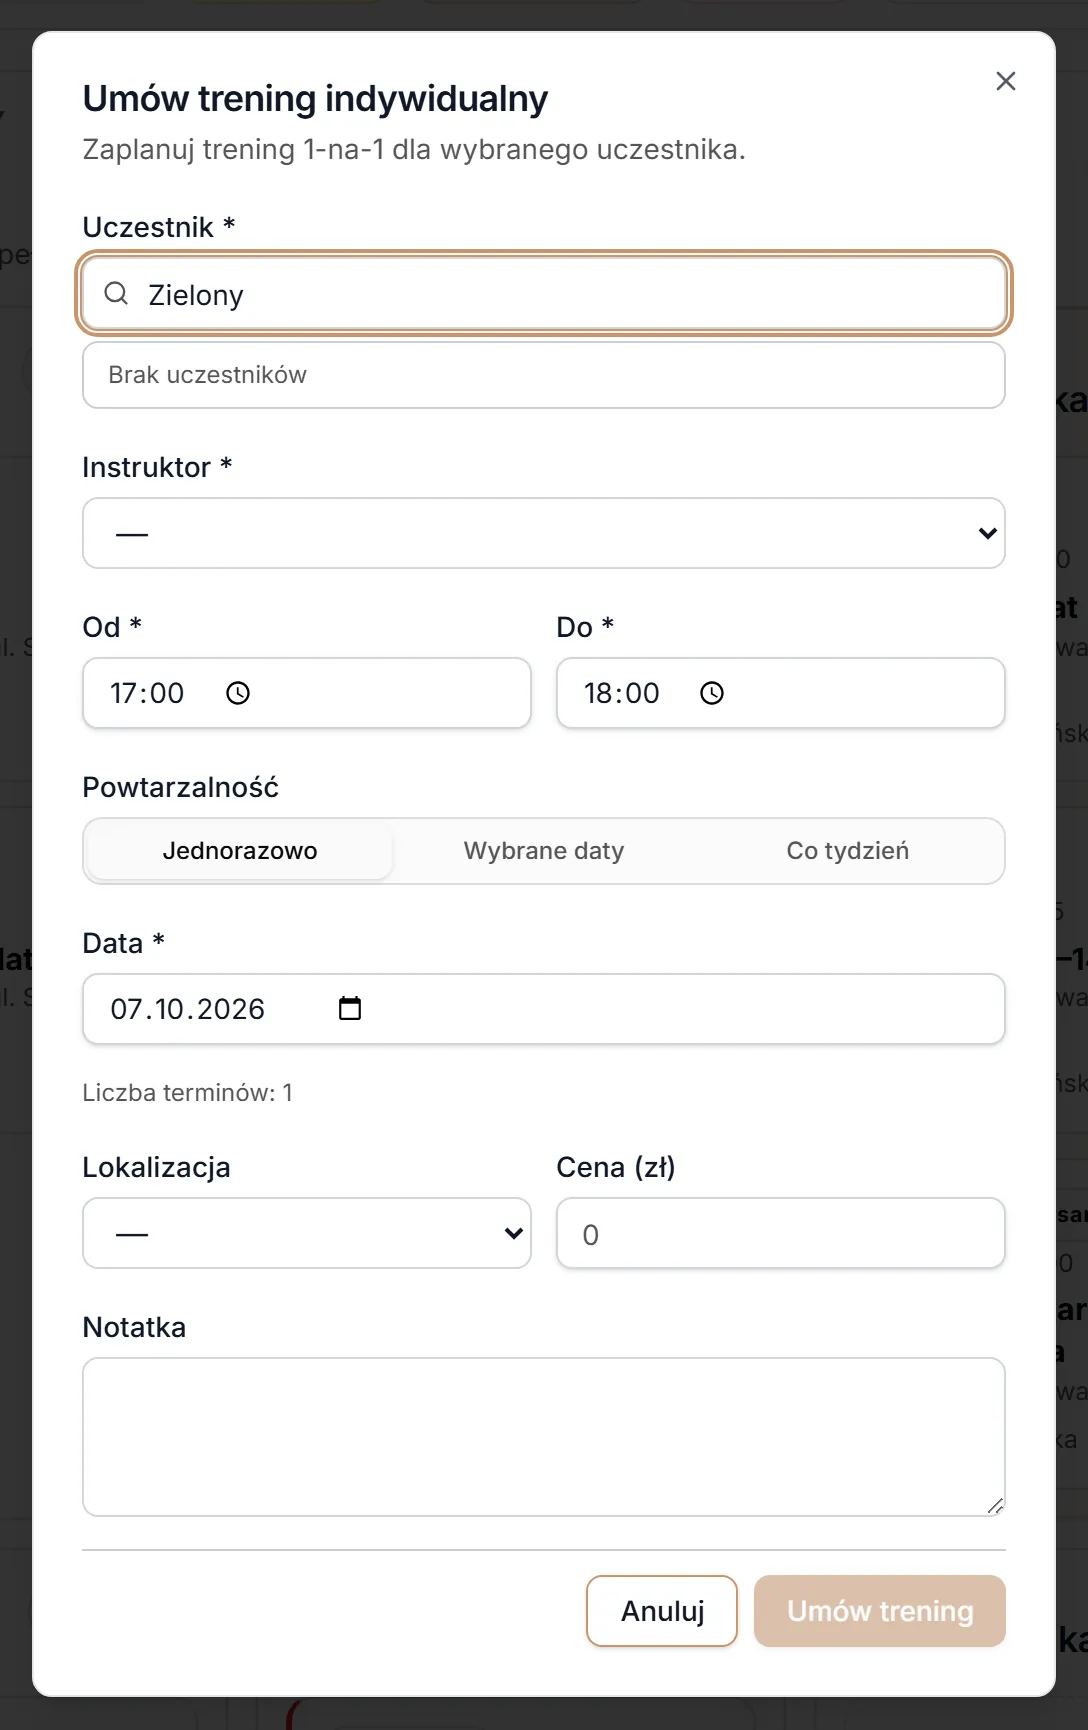Open time picker clock icon for Od

(x=238, y=693)
